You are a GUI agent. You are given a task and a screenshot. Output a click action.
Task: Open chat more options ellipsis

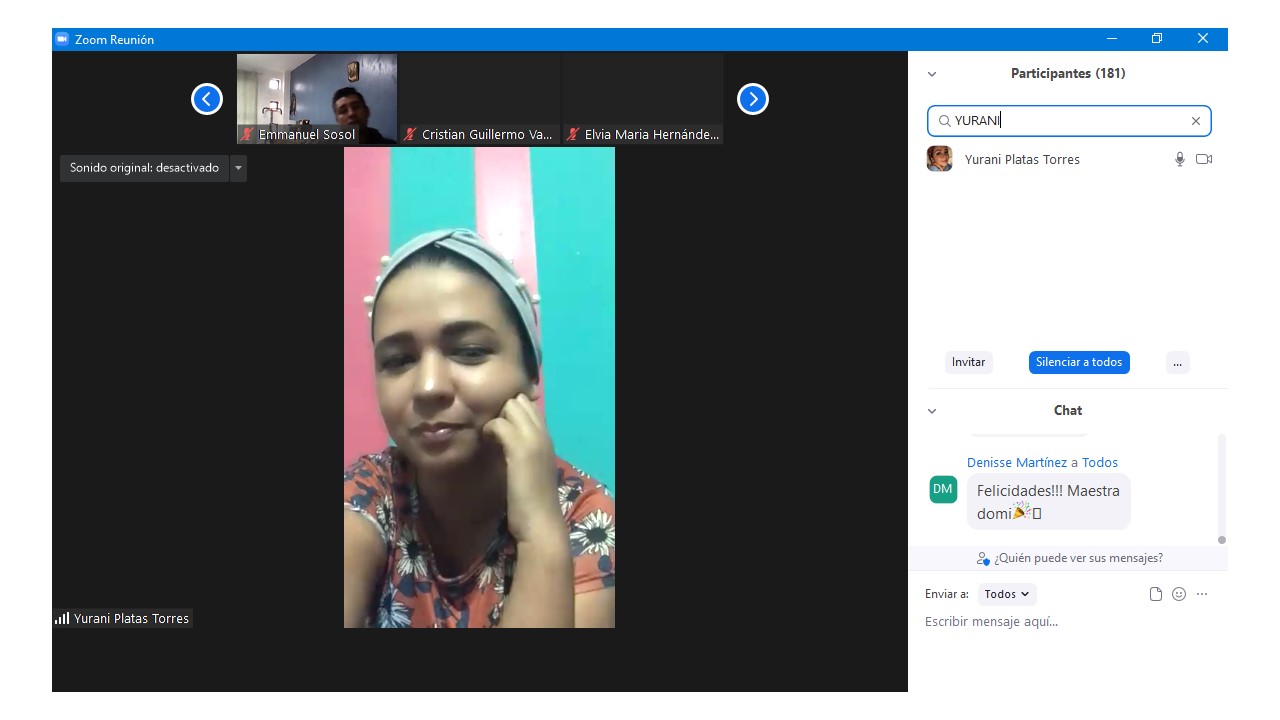(1202, 594)
